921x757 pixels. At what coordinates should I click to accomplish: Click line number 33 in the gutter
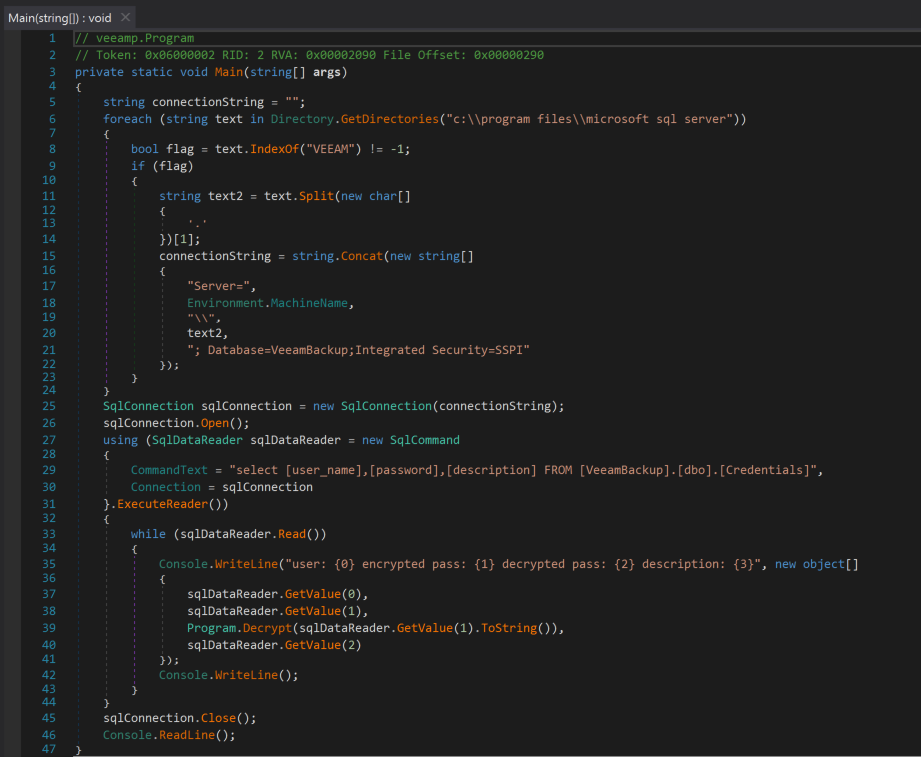[x=49, y=534]
